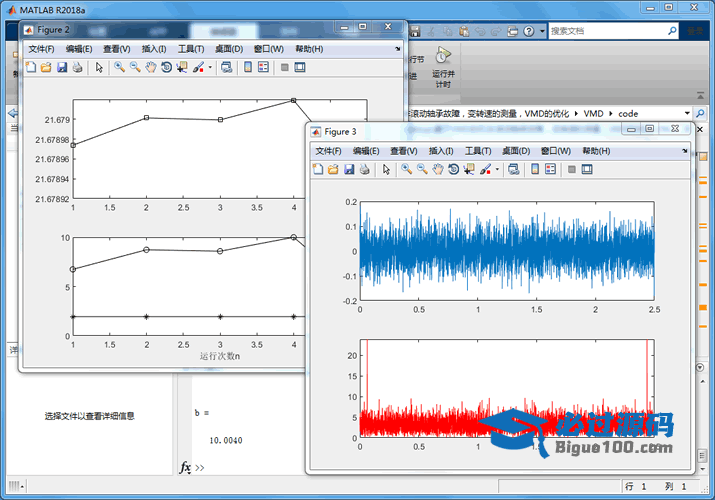This screenshot has width=715, height=500.
Task: Expand current folder path dropdown arrow
Action: (x=687, y=113)
